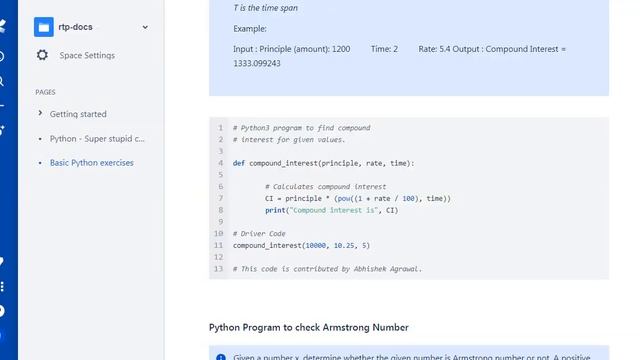This screenshot has width=640, height=360.
Task: Click 'Input : Principle (amount): 1200' text
Action: click(x=291, y=49)
